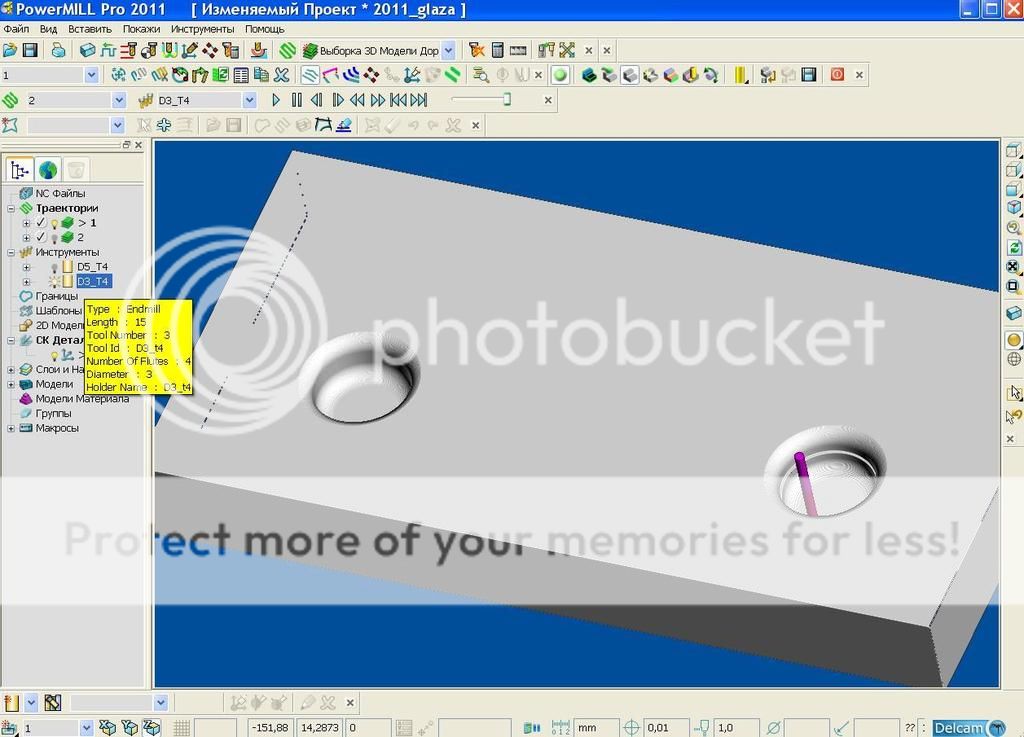The image size is (1024, 737).
Task: Toggle light bulb for tool D5_T4
Action: pyautogui.click(x=54, y=267)
